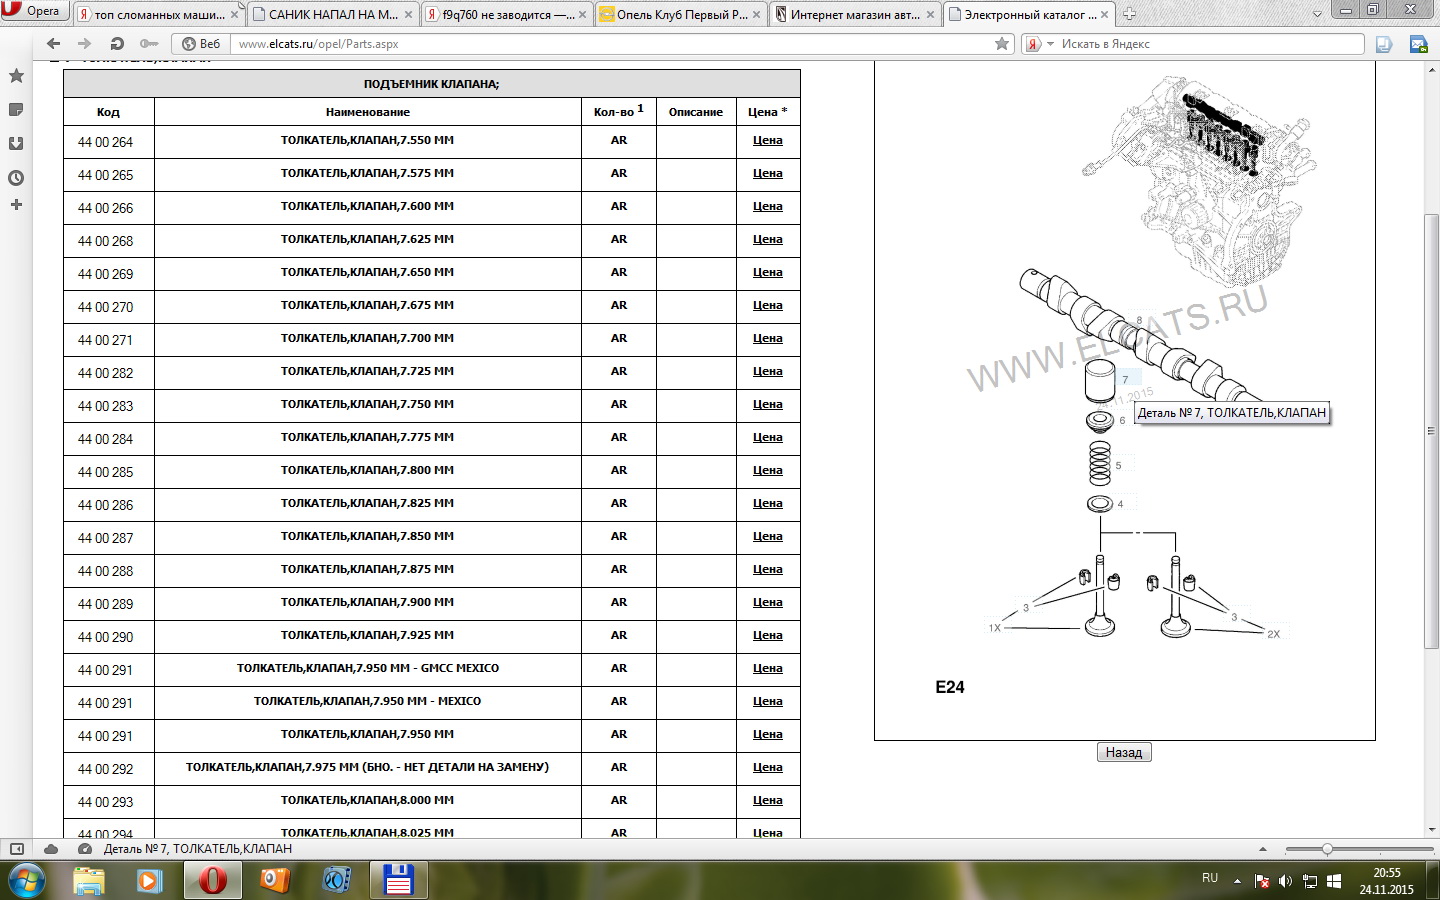Click part number 6 label on the diagram
Viewport: 1440px width, 900px height.
[1122, 421]
